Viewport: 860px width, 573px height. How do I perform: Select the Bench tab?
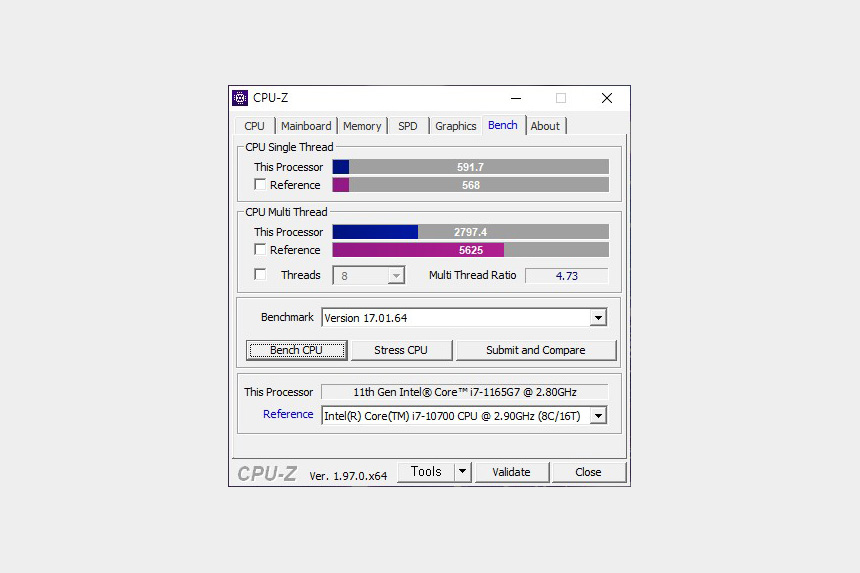(x=503, y=125)
